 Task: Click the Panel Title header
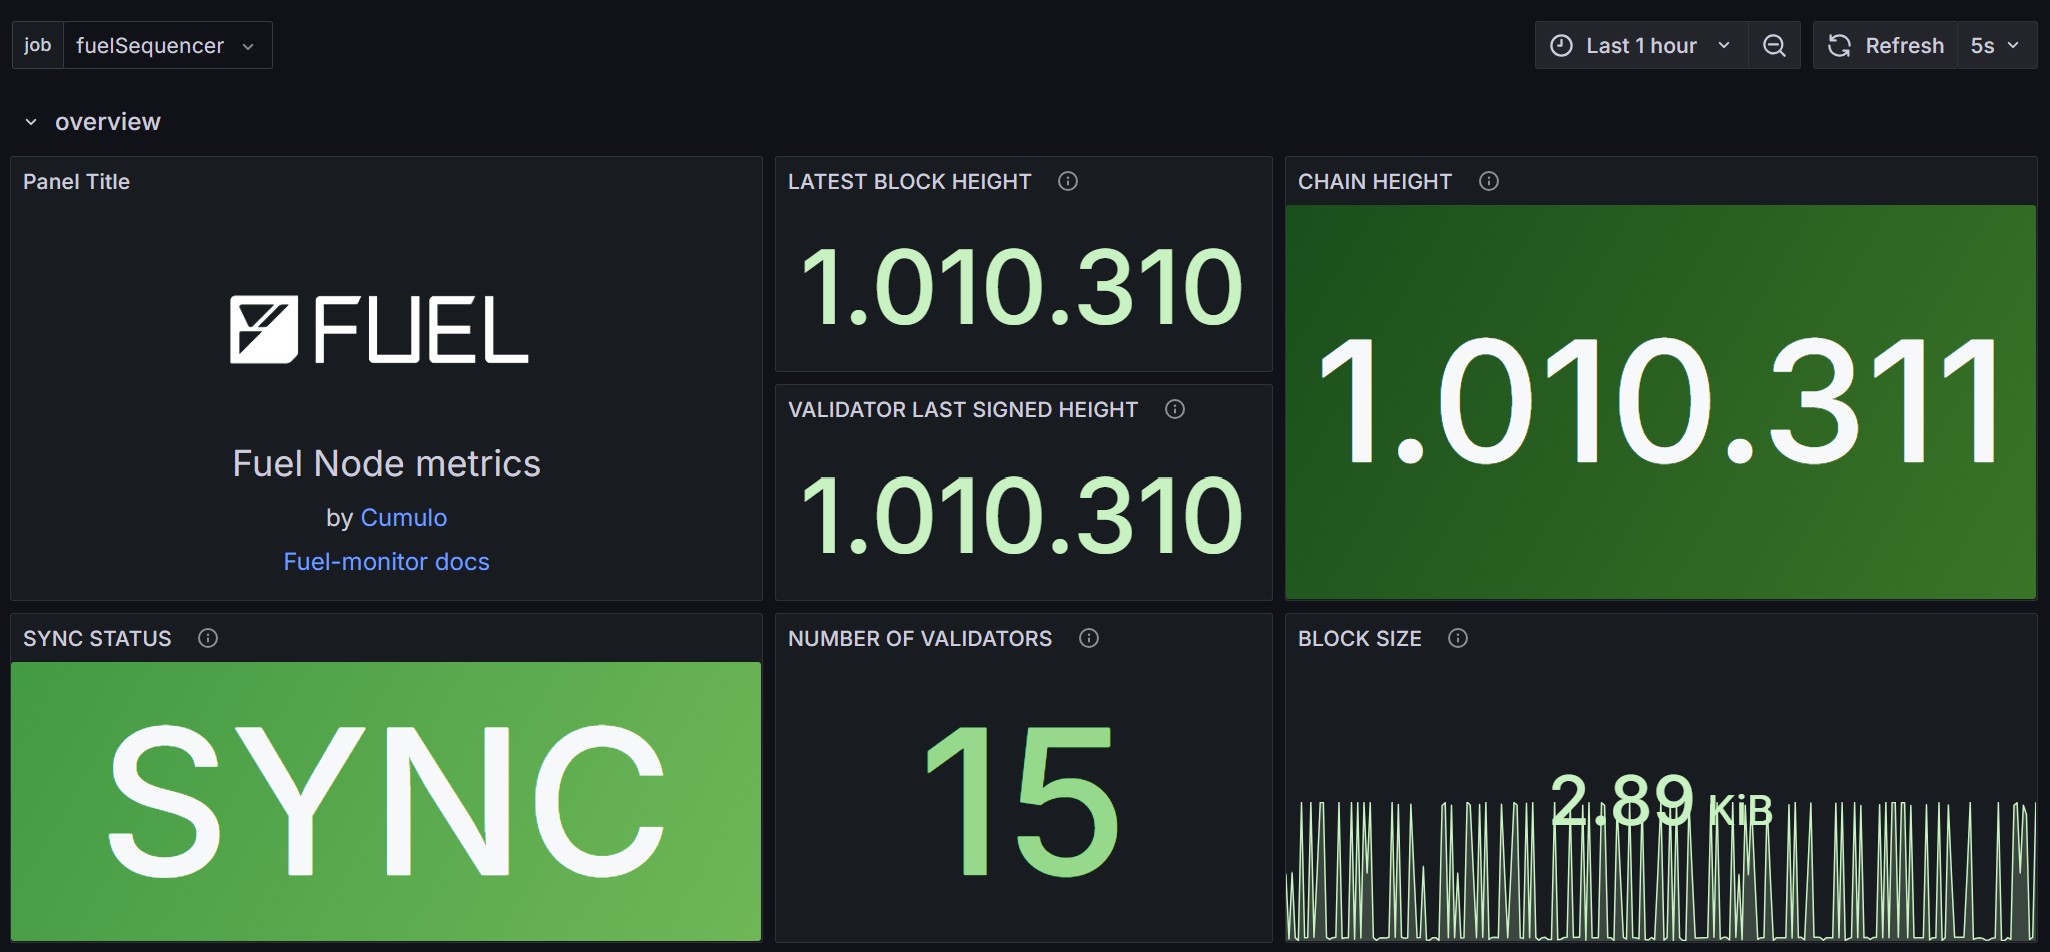[76, 181]
